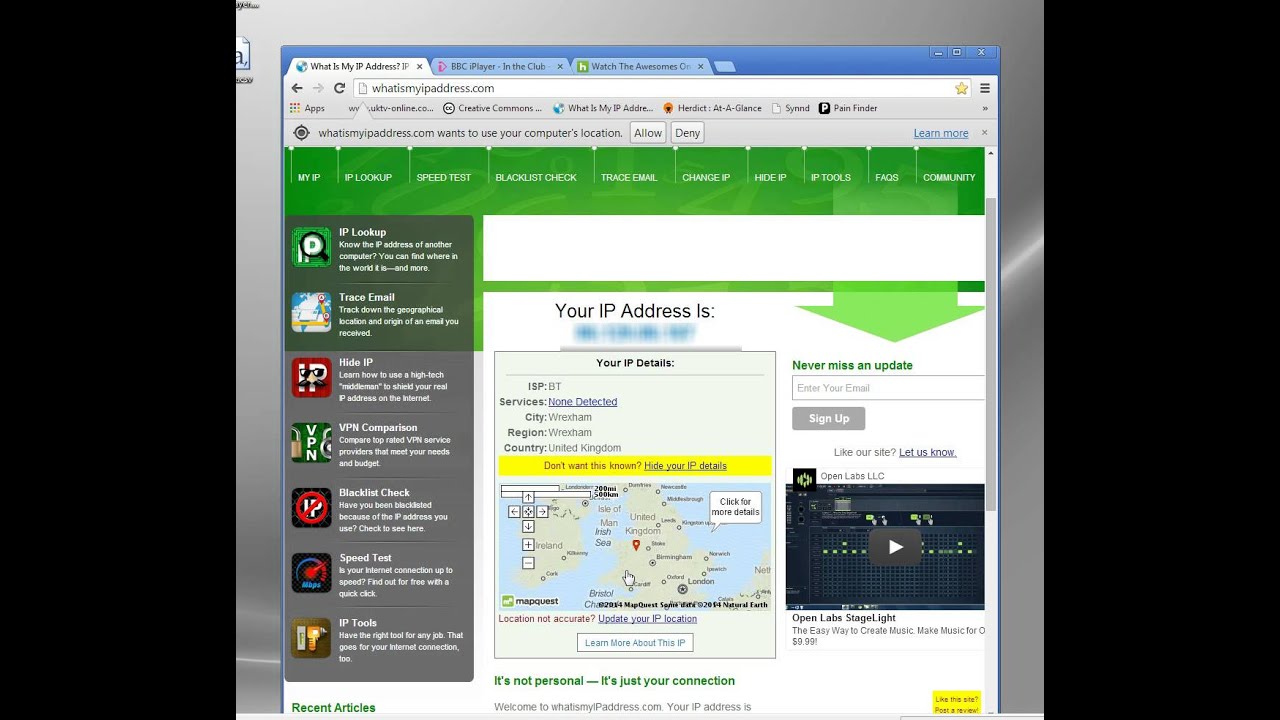The width and height of the screenshot is (1280, 720).
Task: Open the Pain Finder bookmark
Action: 848,108
